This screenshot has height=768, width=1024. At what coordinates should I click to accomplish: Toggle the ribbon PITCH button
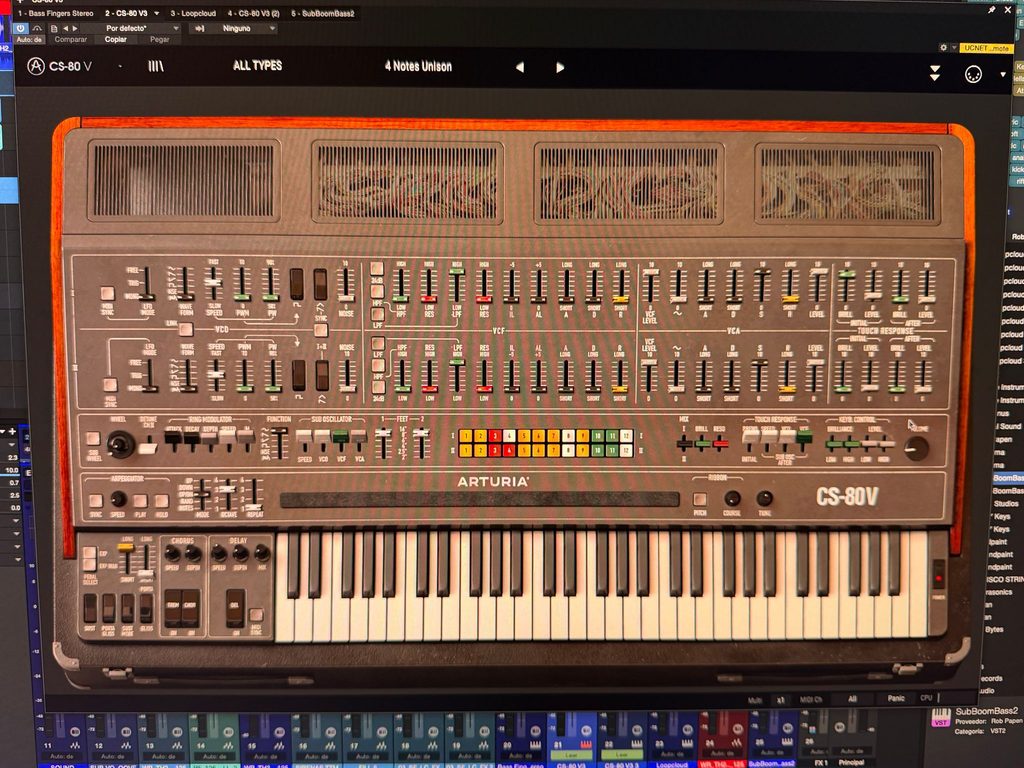pyautogui.click(x=699, y=500)
